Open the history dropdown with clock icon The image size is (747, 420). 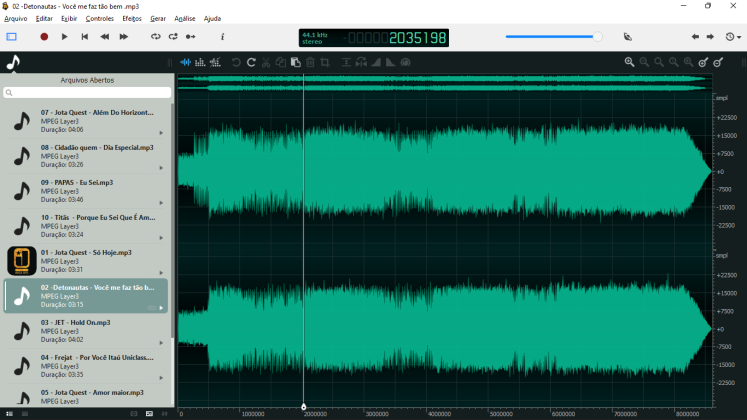[733, 37]
